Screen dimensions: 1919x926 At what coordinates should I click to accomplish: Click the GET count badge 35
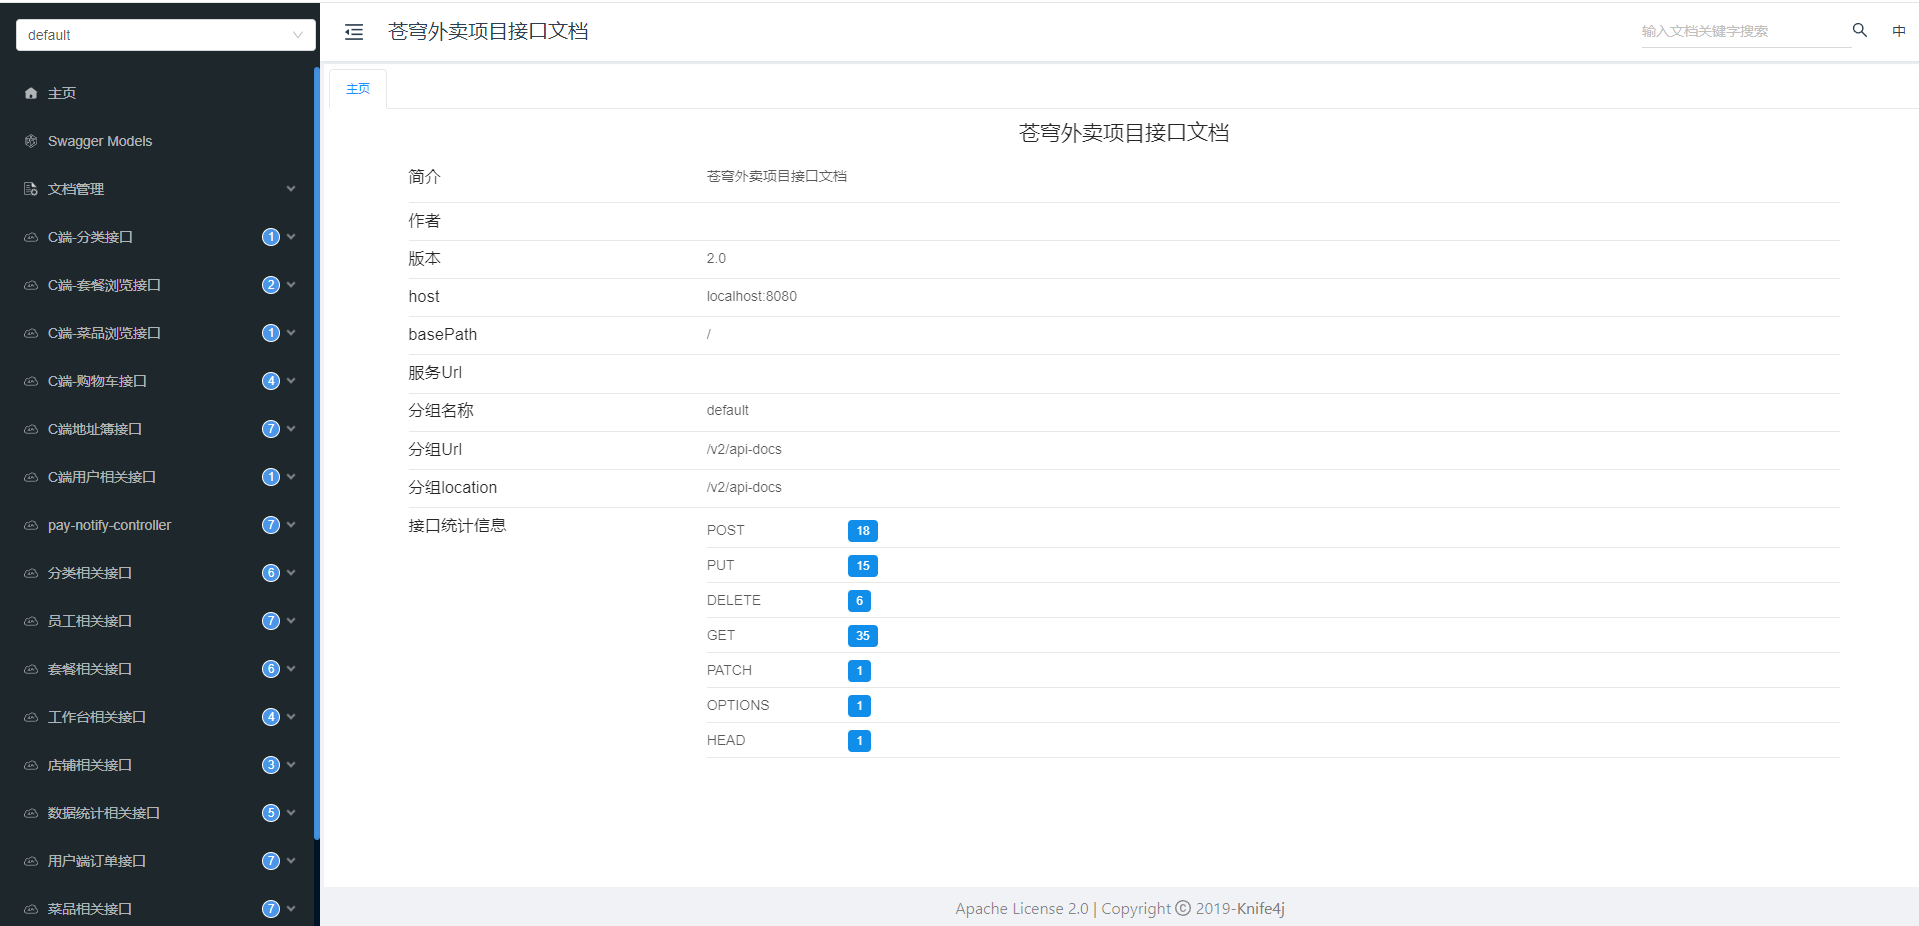click(863, 636)
